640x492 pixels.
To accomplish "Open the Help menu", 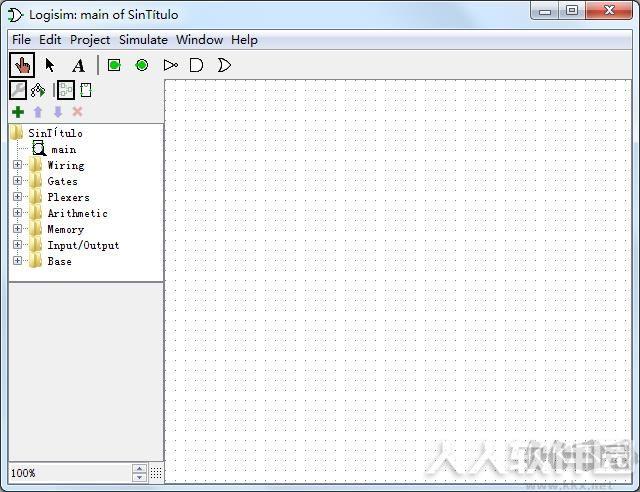I will coord(244,40).
